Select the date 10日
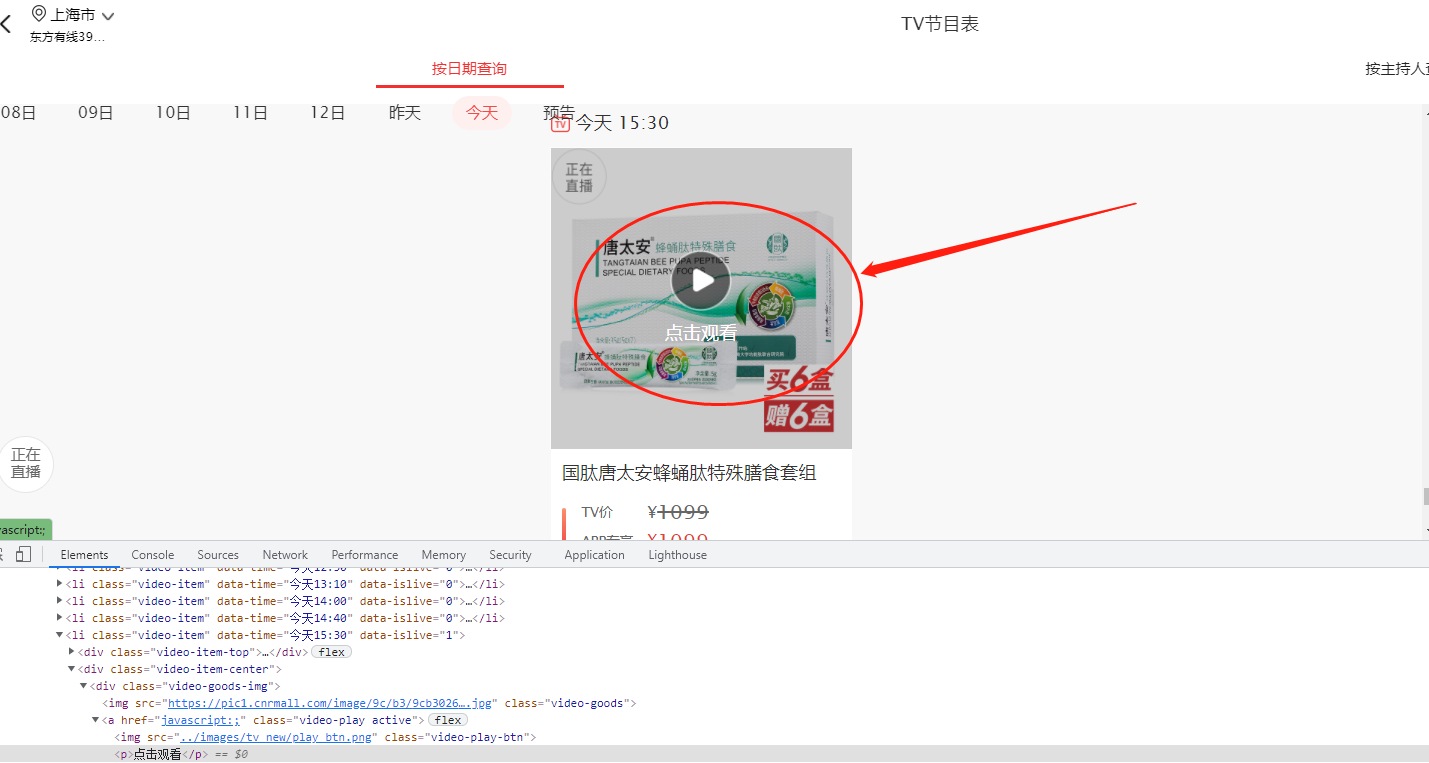 (x=173, y=113)
